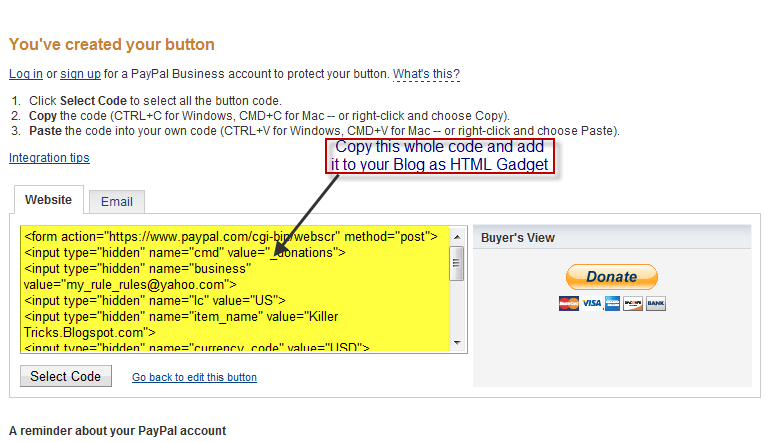Click the code line name="lc" value="US"
Viewport: 768px width, 442px height.
[155, 300]
